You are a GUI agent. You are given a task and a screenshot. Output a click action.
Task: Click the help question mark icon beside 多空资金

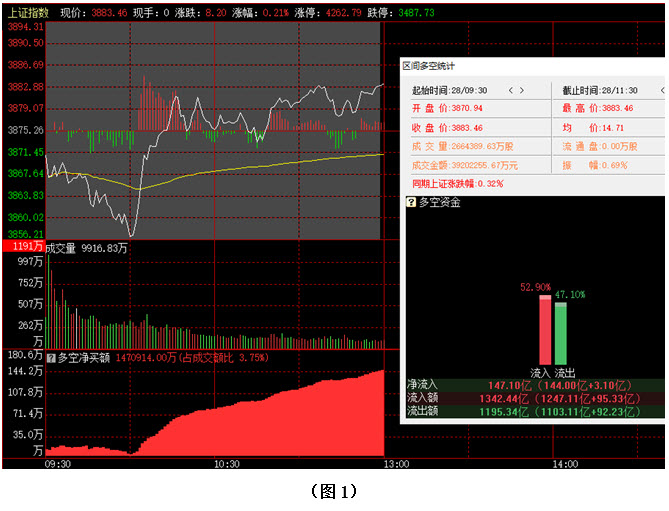pos(411,202)
